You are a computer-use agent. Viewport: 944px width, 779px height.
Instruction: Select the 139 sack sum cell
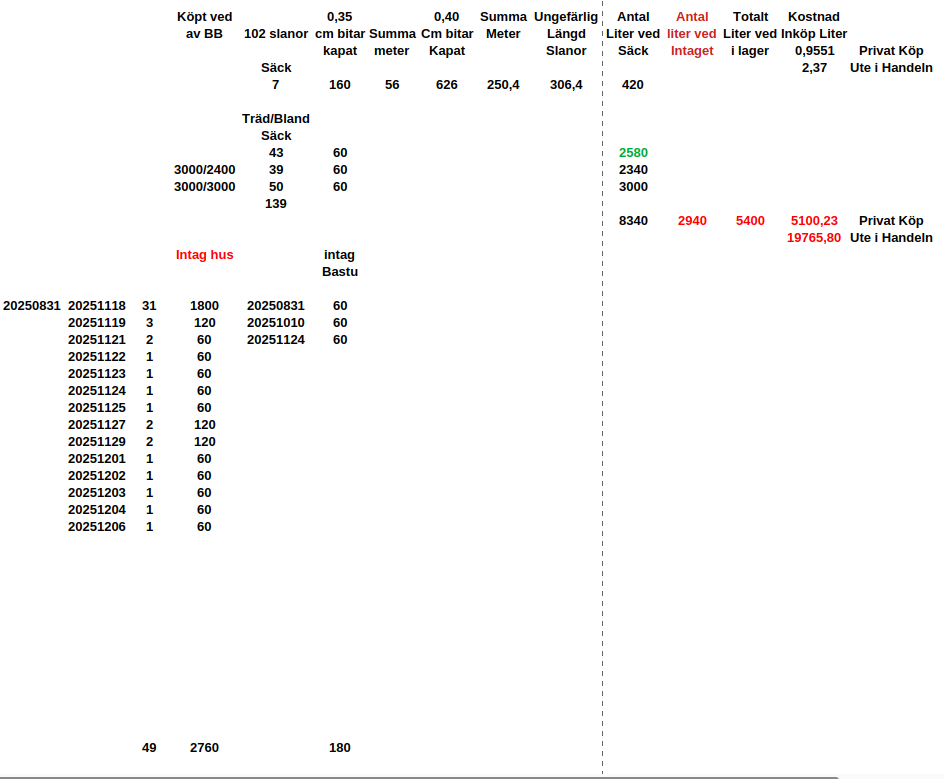tap(276, 204)
